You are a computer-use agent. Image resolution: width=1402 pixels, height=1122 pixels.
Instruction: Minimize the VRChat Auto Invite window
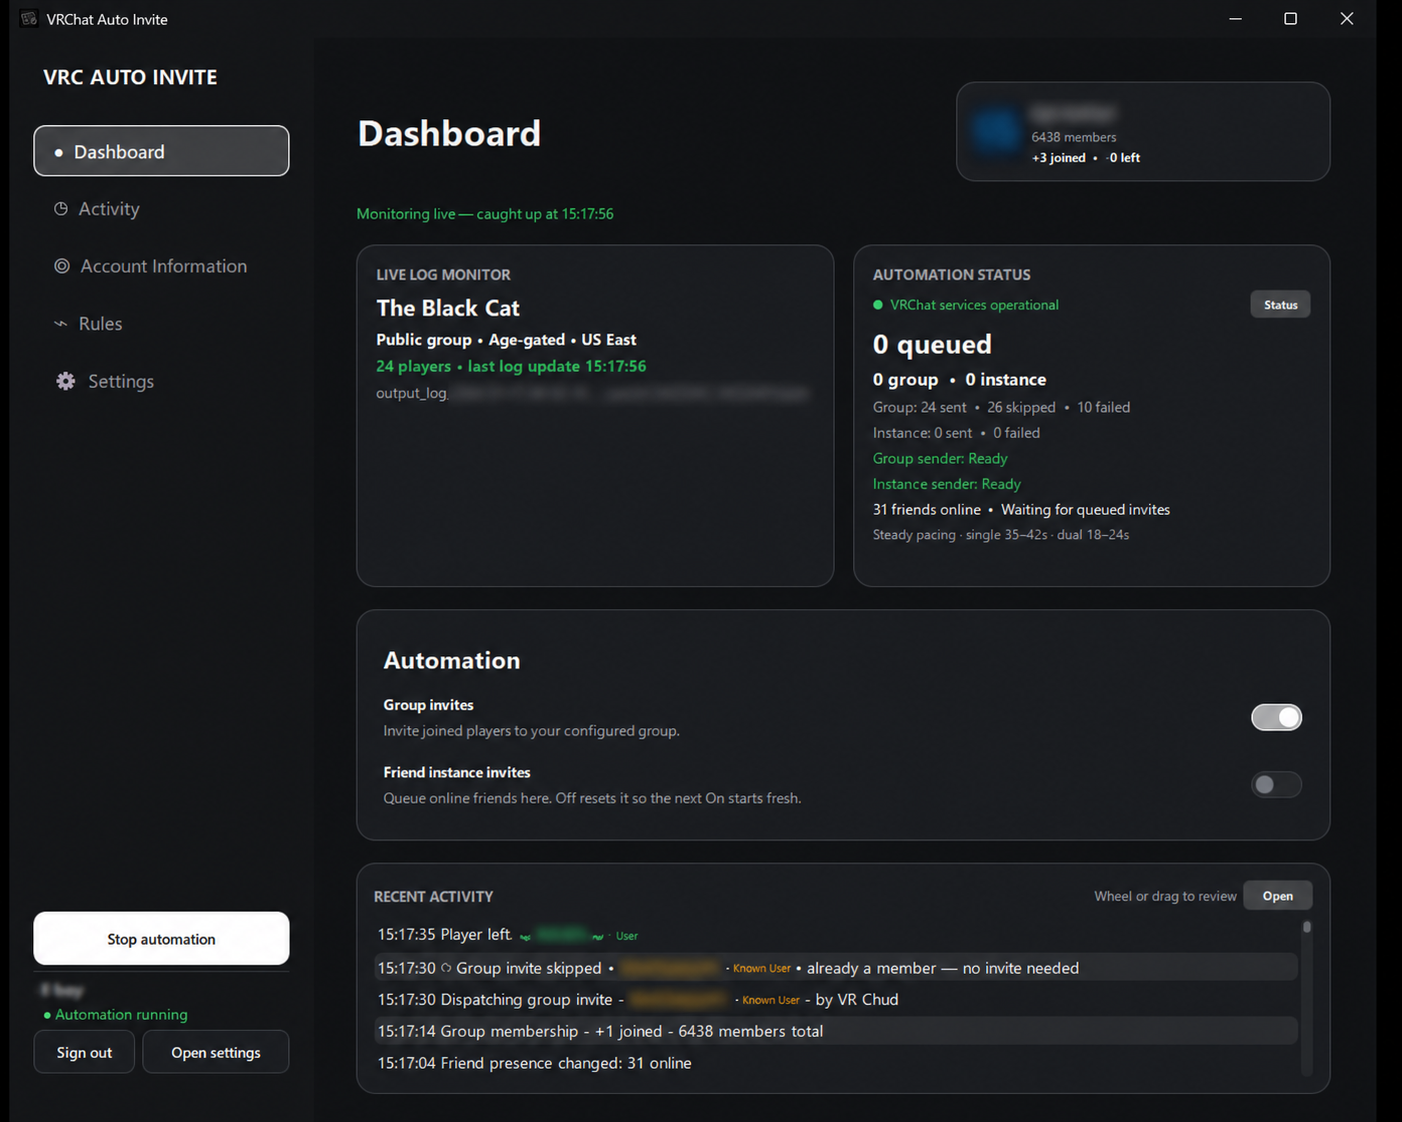1235,19
